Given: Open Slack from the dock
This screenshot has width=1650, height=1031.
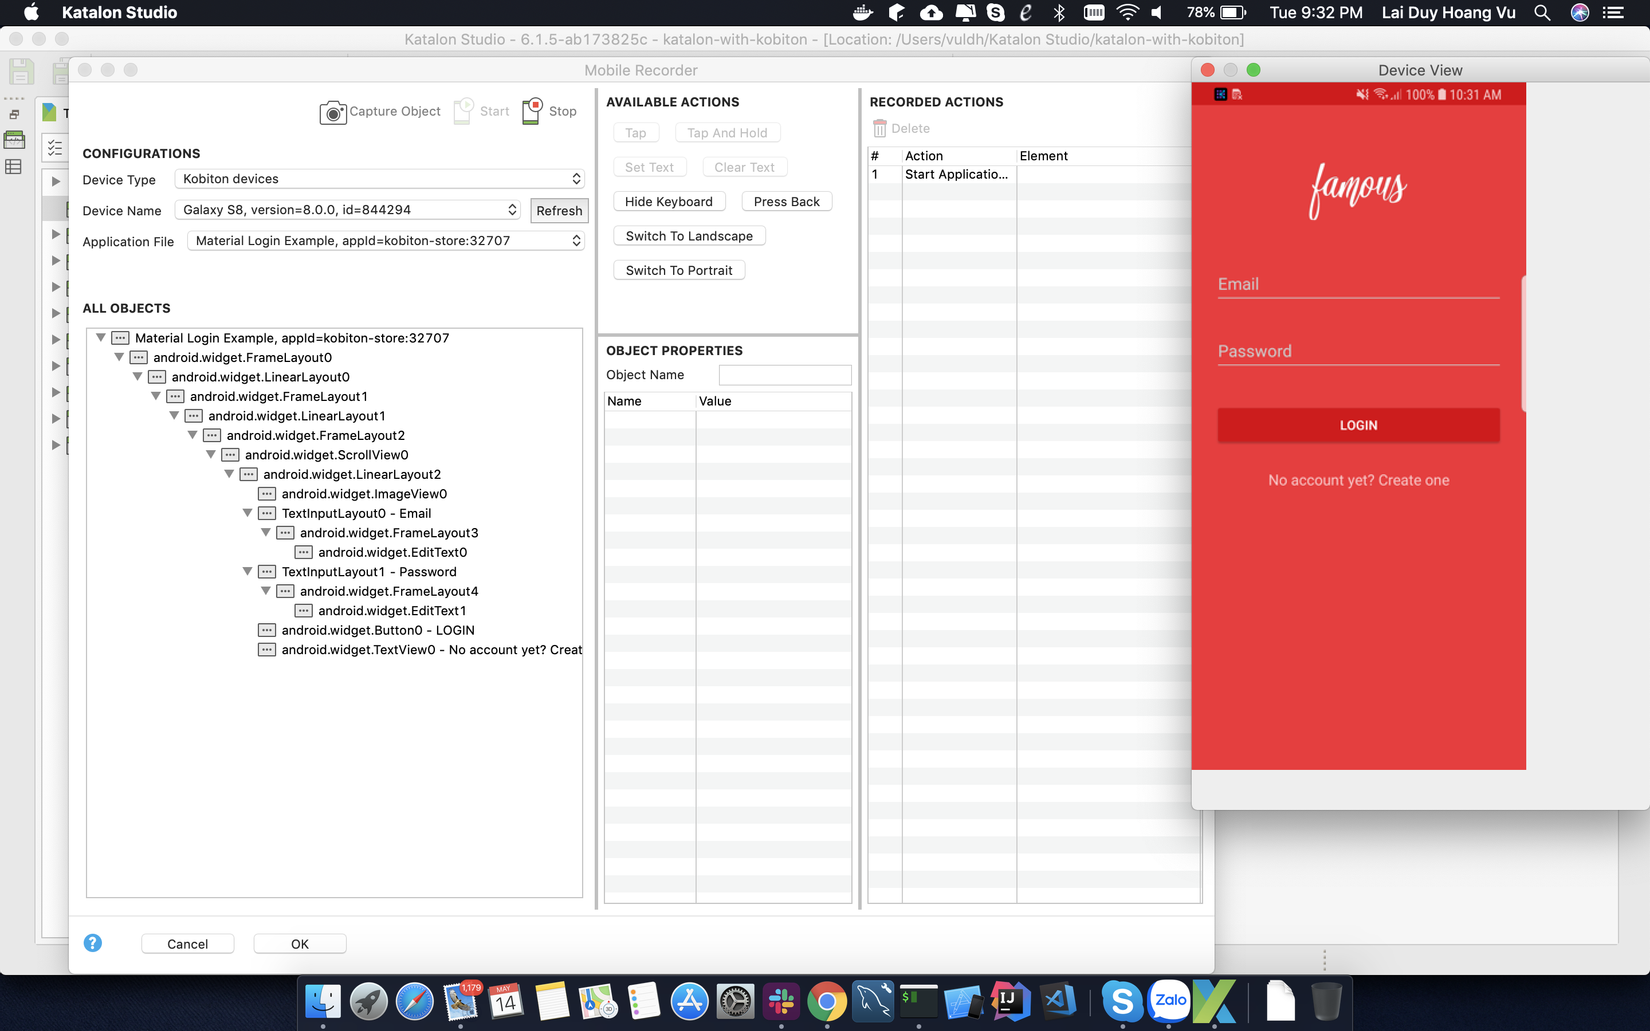Looking at the screenshot, I should coord(781,1001).
